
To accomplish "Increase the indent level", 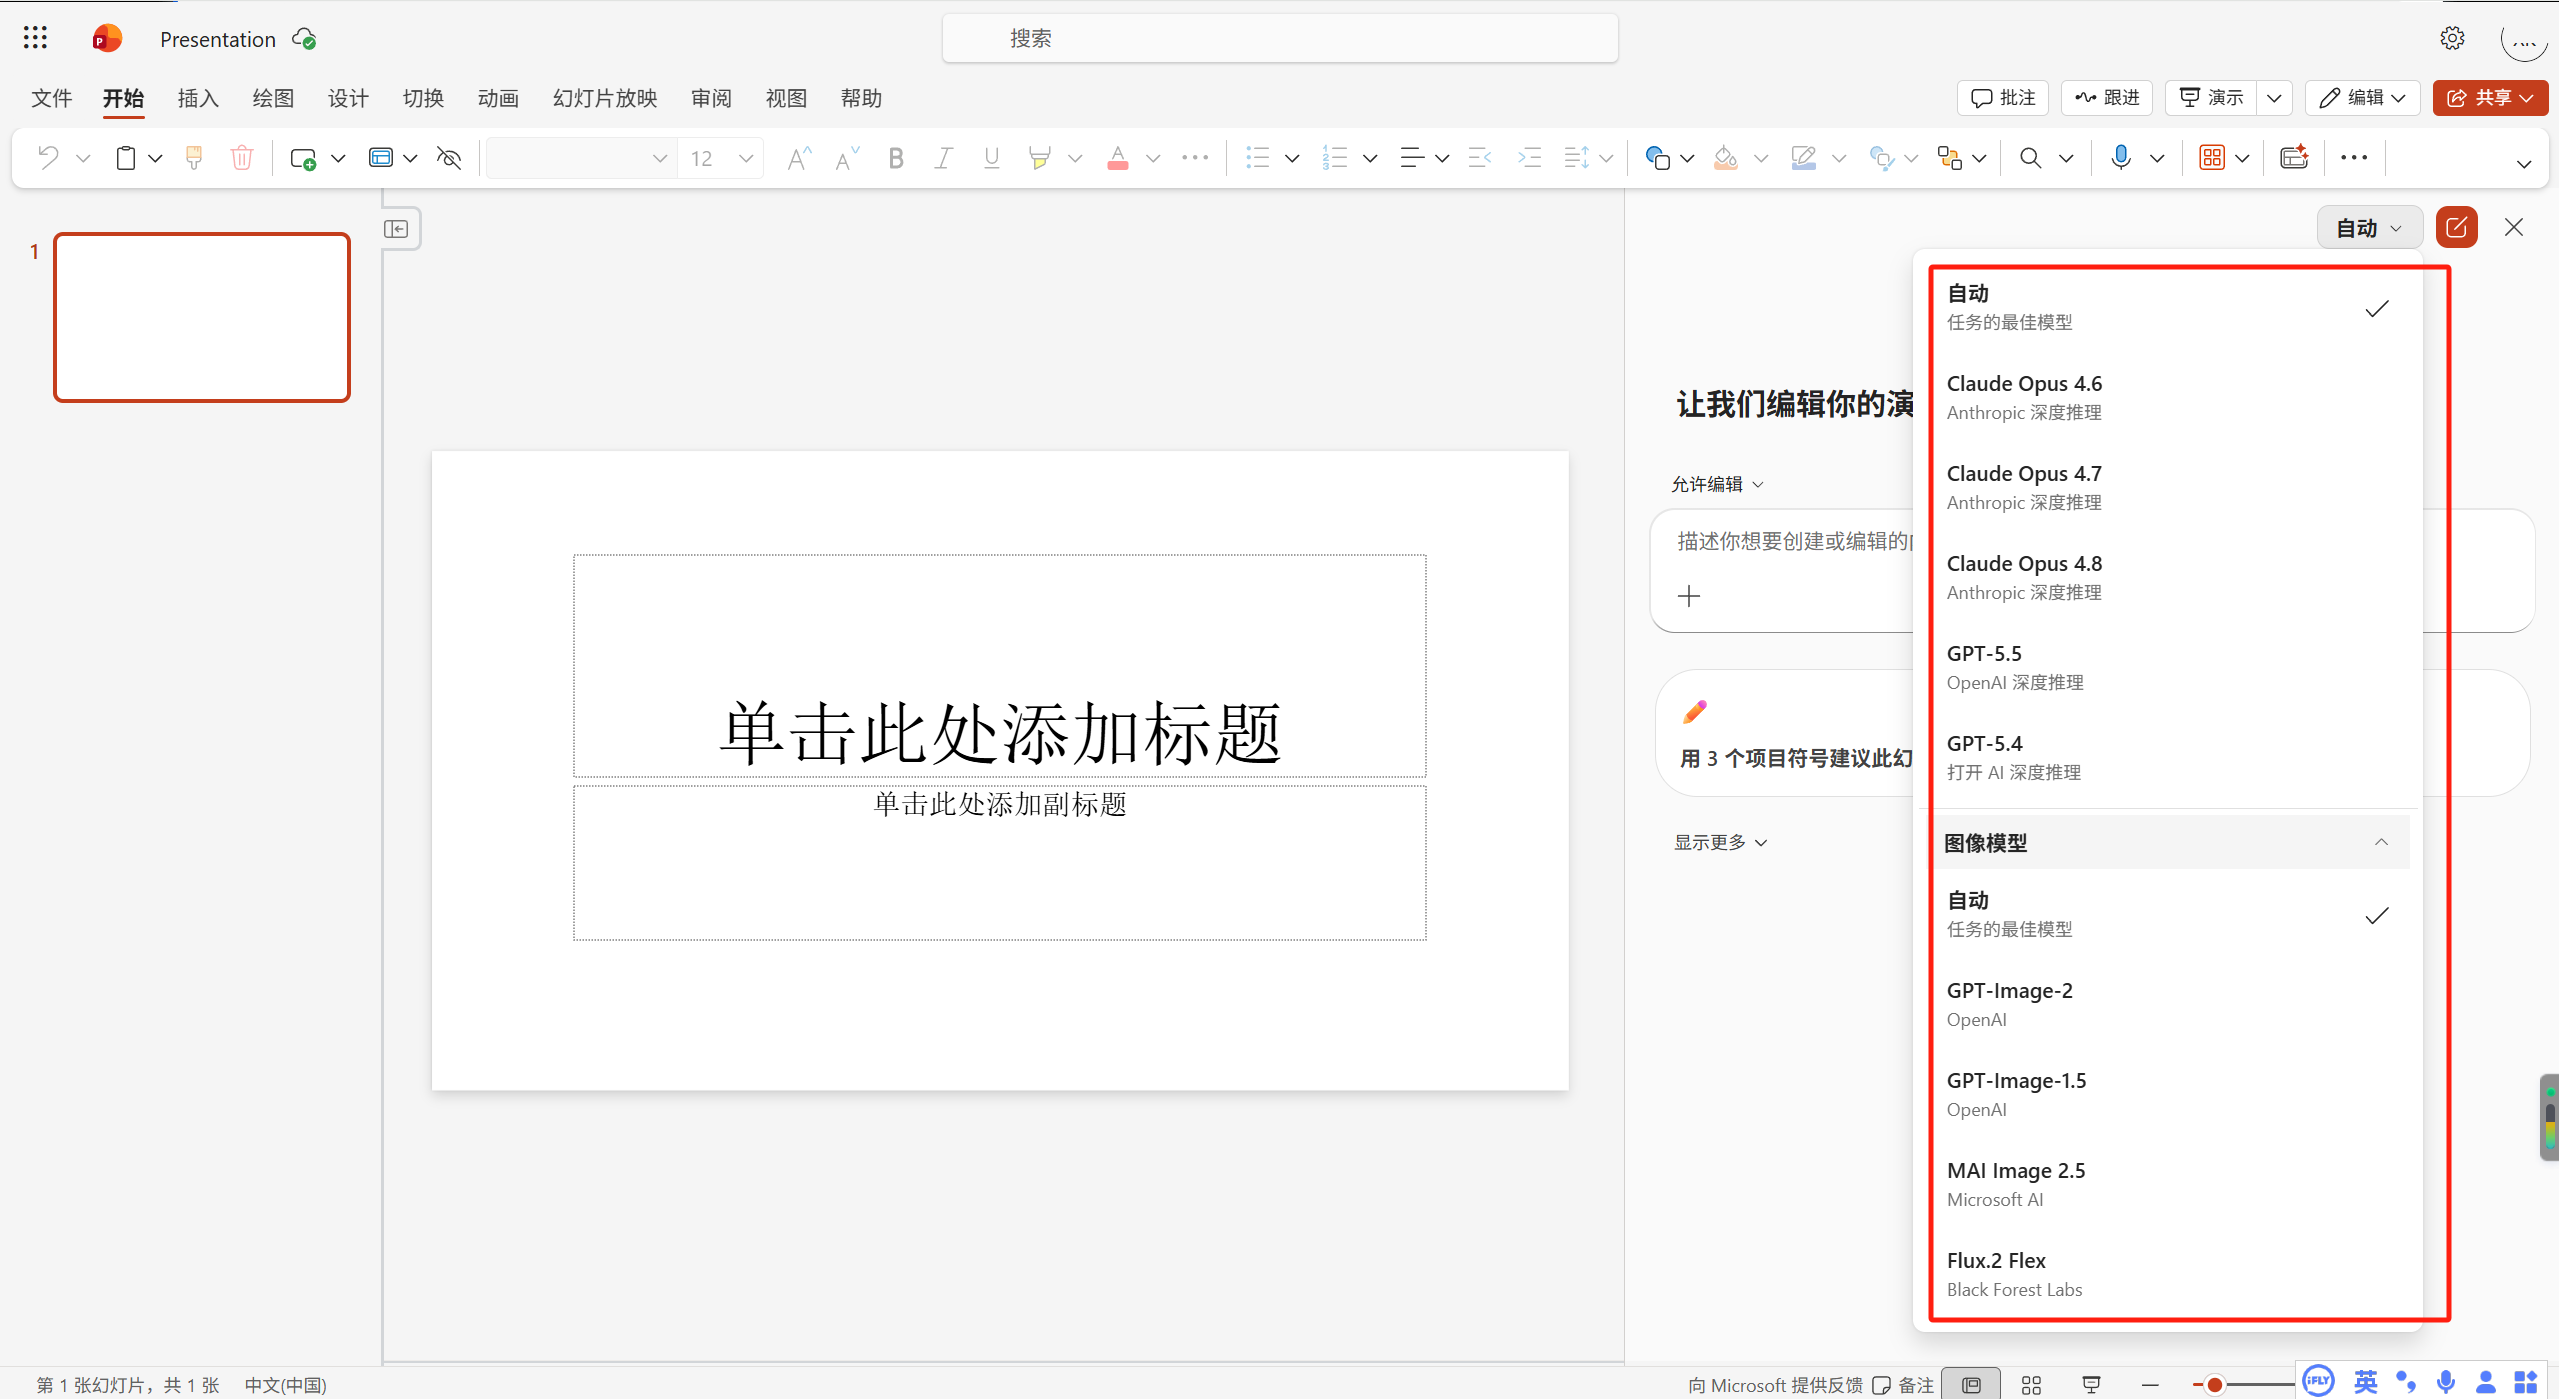I will click(x=1529, y=158).
